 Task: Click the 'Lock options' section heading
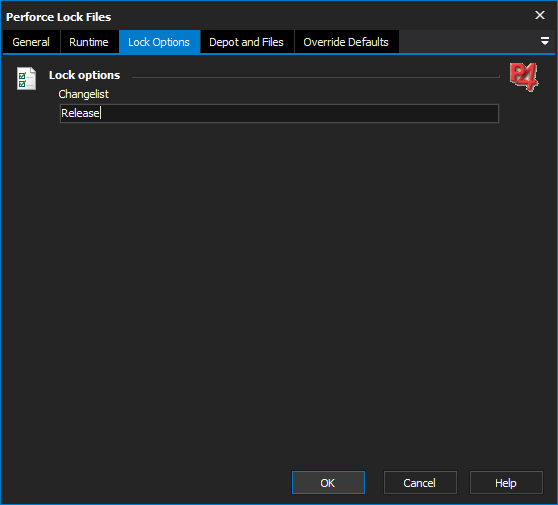(84, 75)
